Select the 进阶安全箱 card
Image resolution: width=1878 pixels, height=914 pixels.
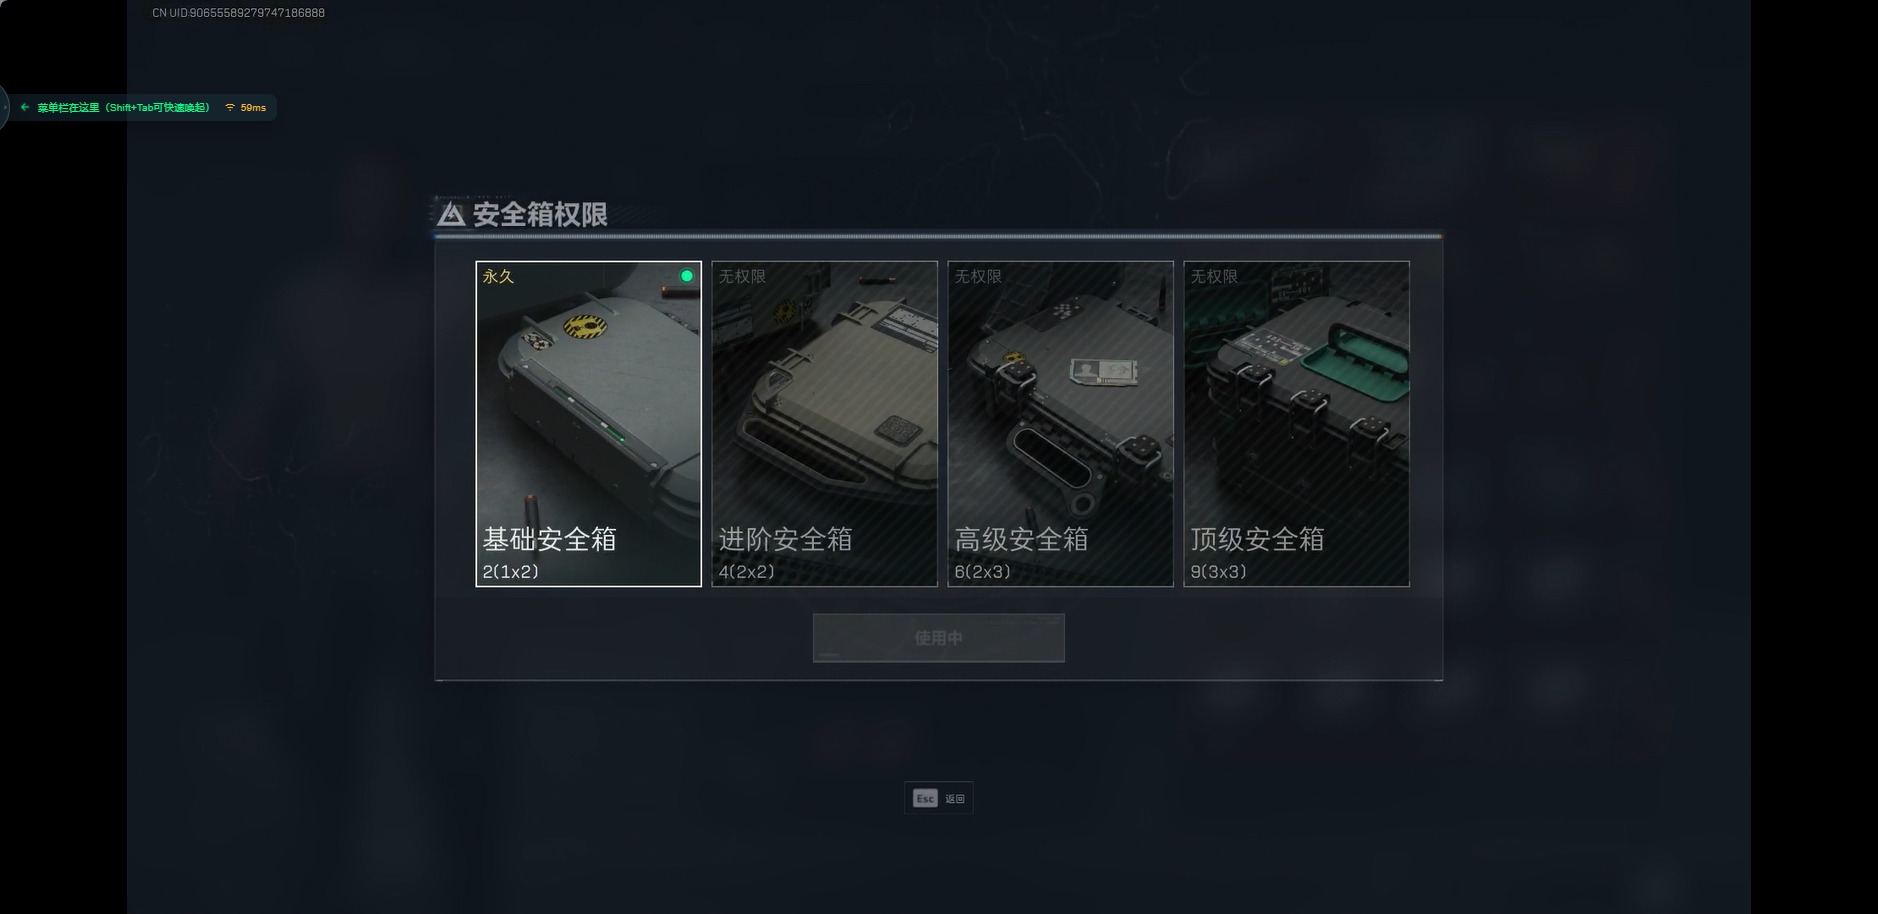click(x=825, y=424)
